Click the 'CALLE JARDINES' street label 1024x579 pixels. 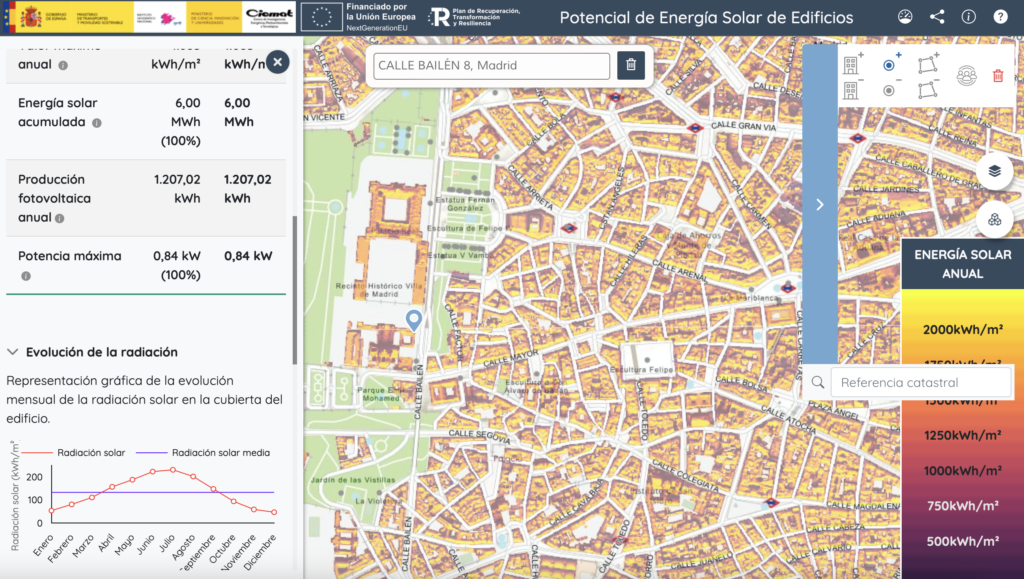click(886, 189)
